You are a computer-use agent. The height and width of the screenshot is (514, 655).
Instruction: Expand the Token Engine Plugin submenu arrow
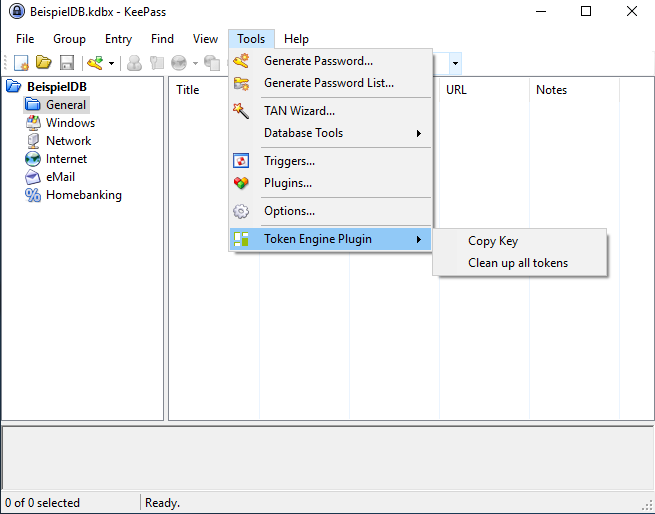419,239
